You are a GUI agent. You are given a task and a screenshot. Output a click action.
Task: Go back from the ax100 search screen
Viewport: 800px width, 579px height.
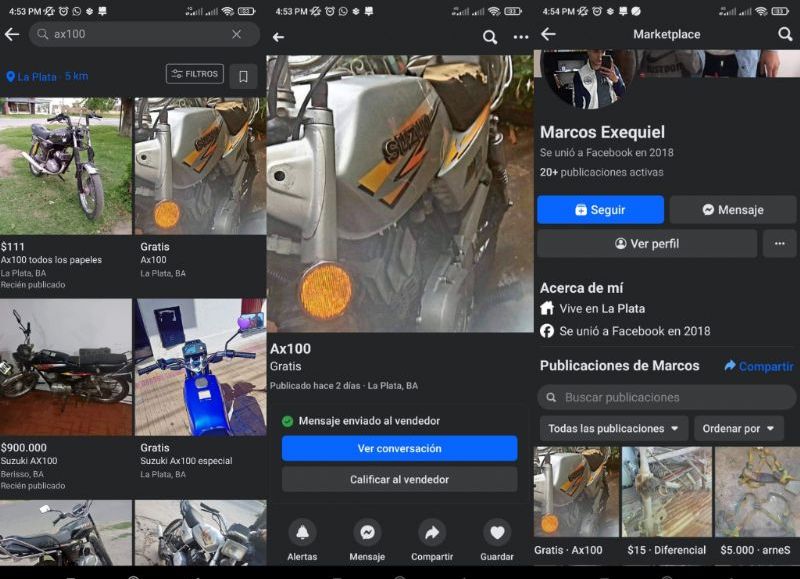12,34
